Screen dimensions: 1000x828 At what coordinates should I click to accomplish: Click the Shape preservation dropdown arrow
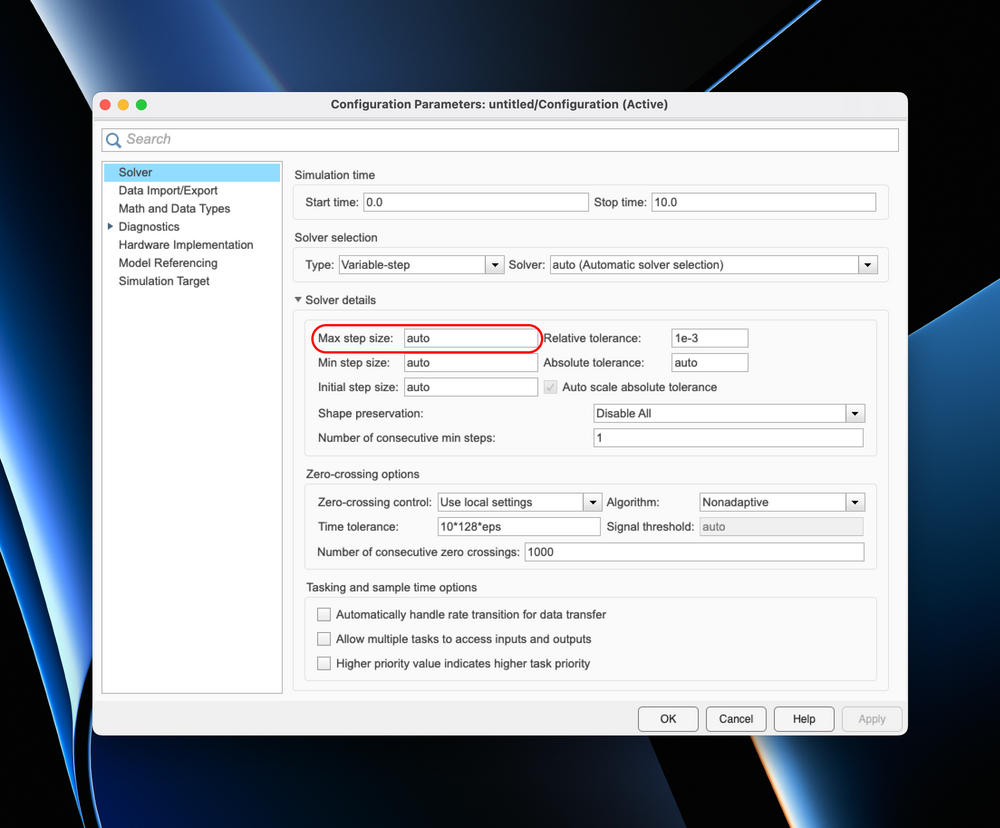click(855, 413)
